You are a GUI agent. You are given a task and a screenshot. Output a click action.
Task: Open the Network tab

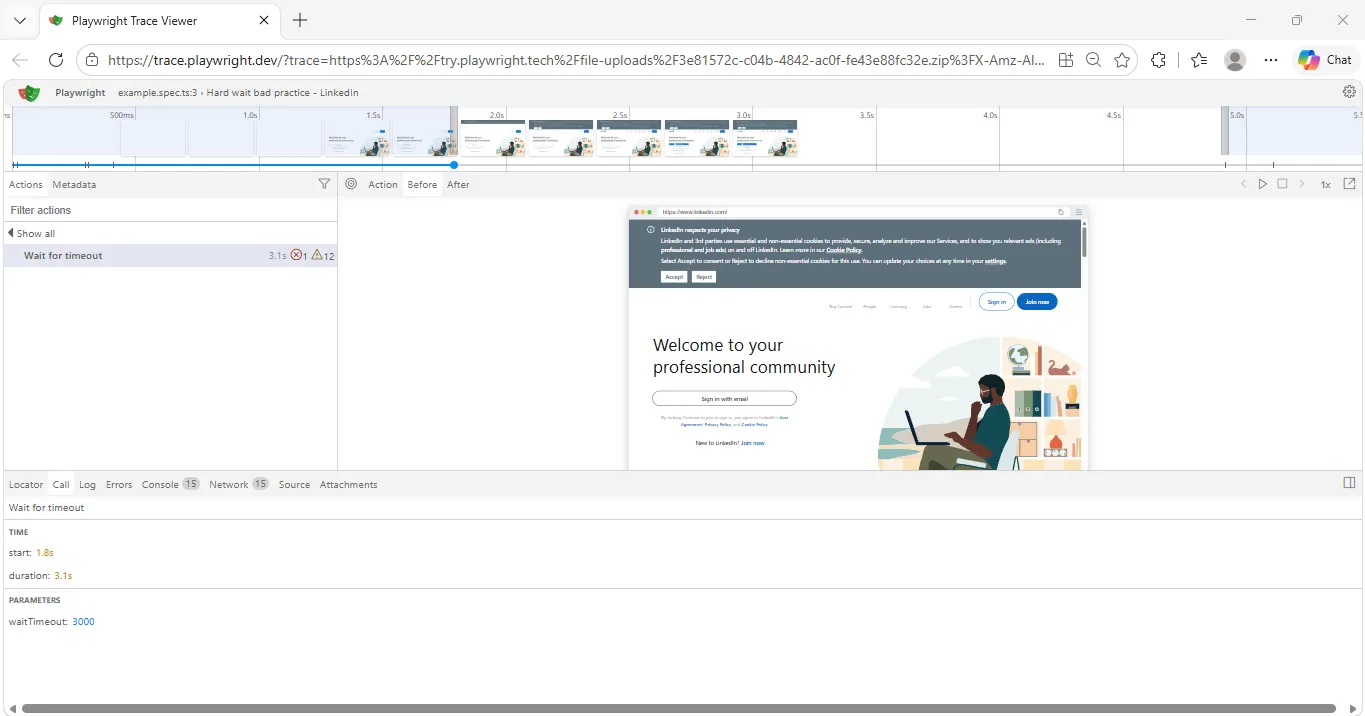(239, 484)
